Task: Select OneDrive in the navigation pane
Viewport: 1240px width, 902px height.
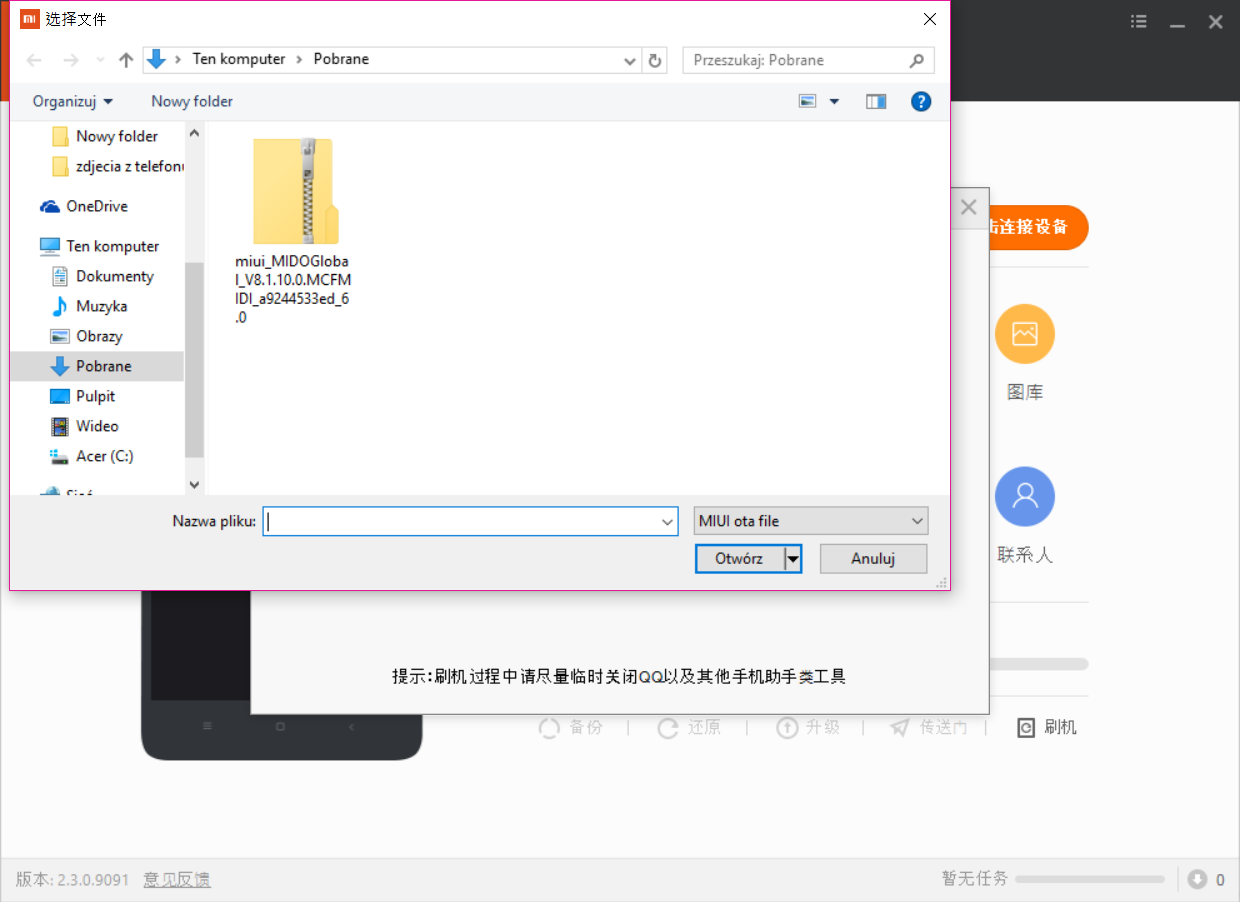Action: [96, 206]
